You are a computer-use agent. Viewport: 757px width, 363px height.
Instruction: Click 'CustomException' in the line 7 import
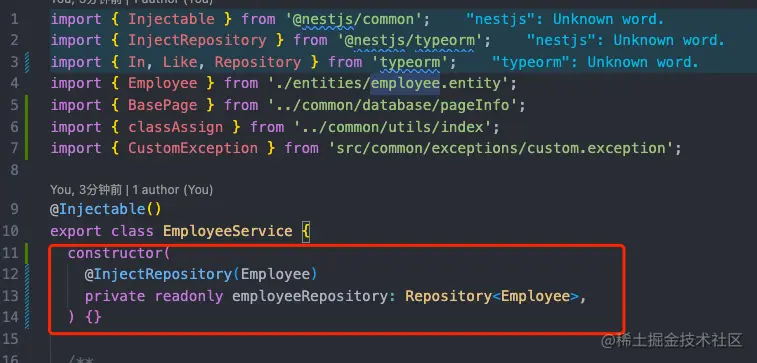[193, 148]
